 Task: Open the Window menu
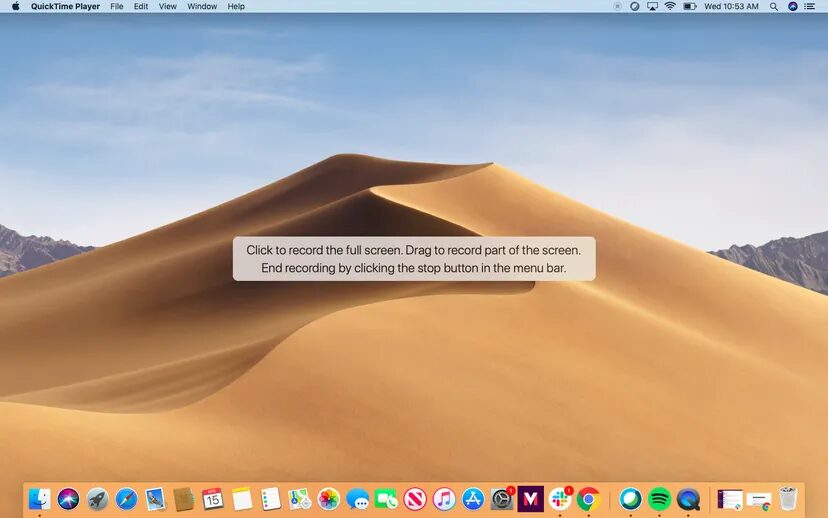pos(202,6)
